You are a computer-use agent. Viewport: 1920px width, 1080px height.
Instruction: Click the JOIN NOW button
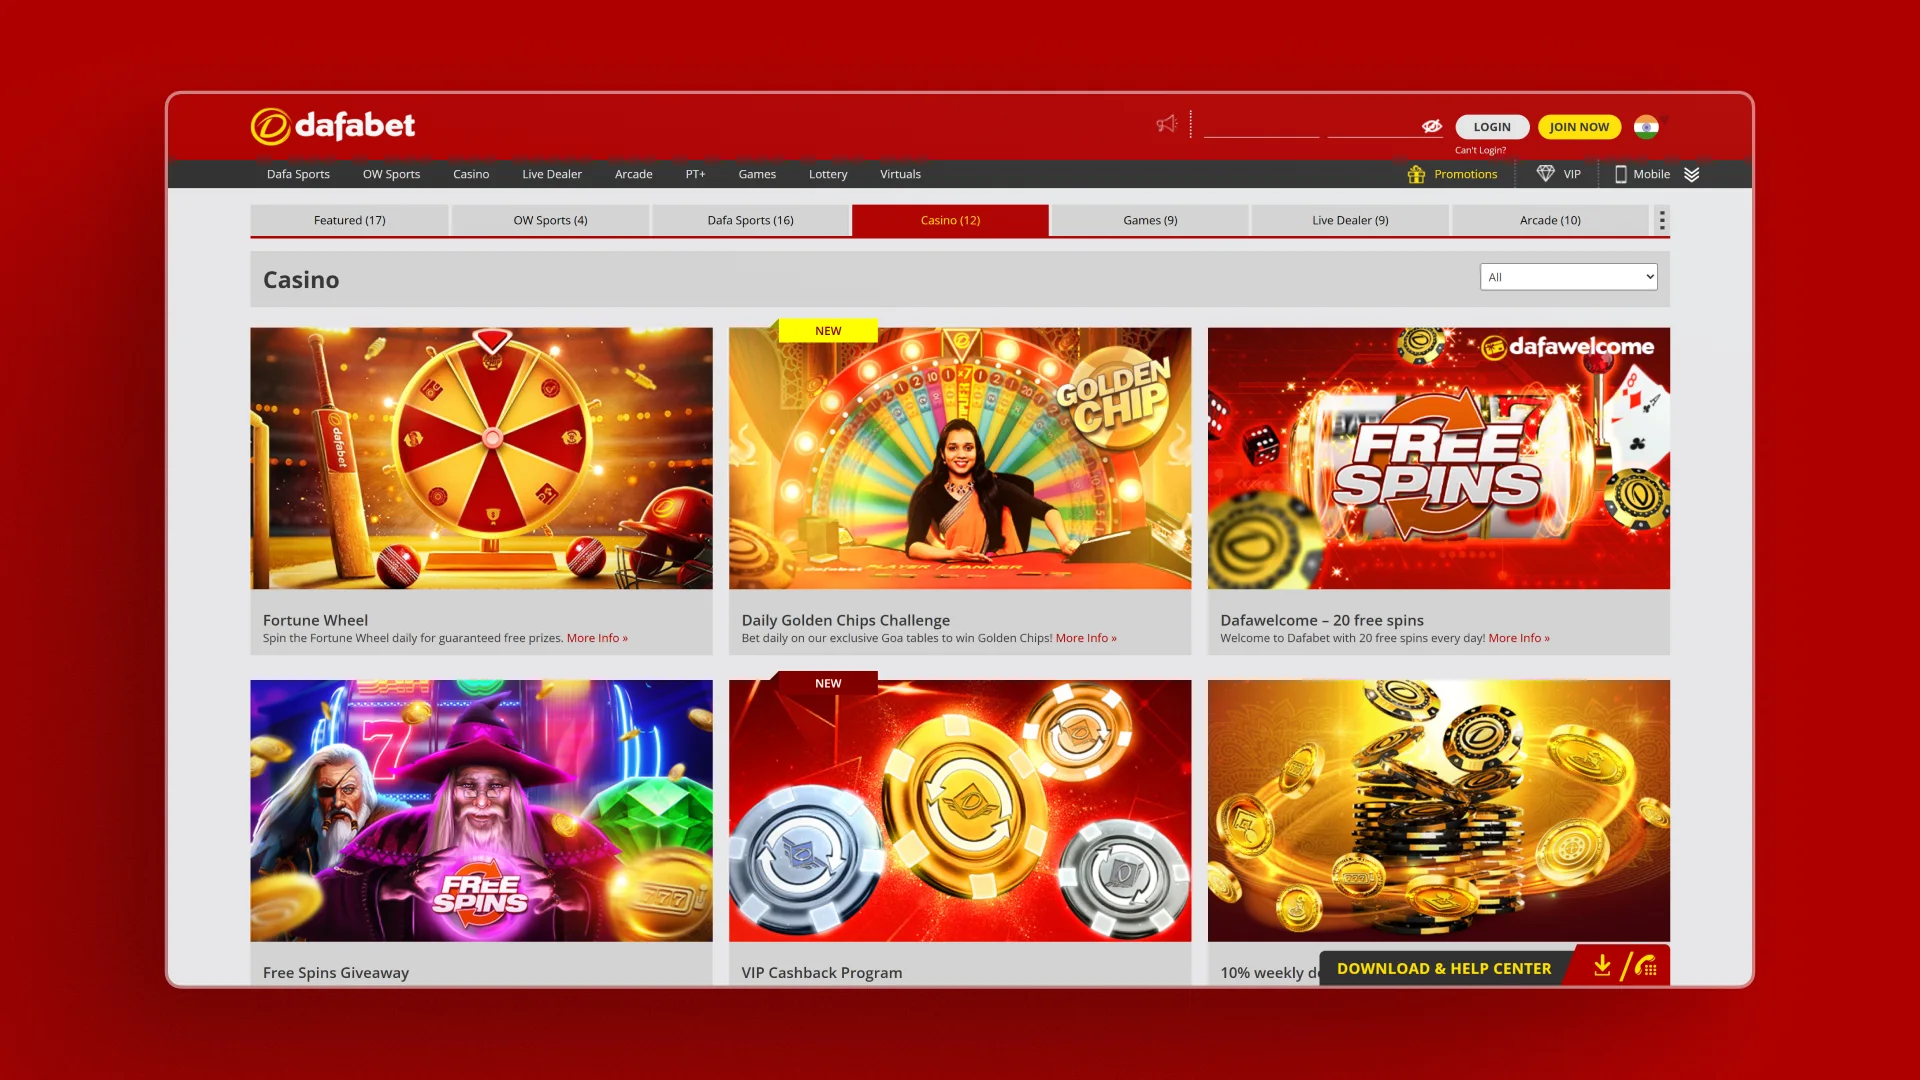pos(1579,127)
